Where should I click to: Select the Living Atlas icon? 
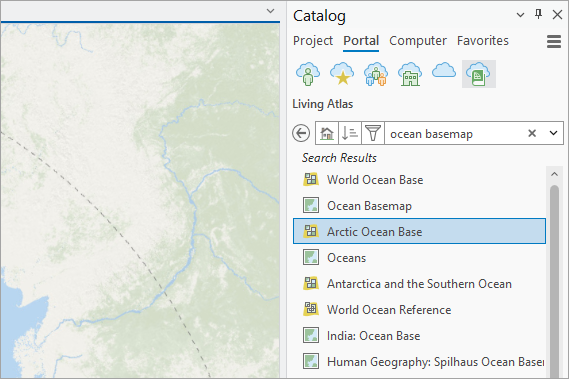[479, 74]
